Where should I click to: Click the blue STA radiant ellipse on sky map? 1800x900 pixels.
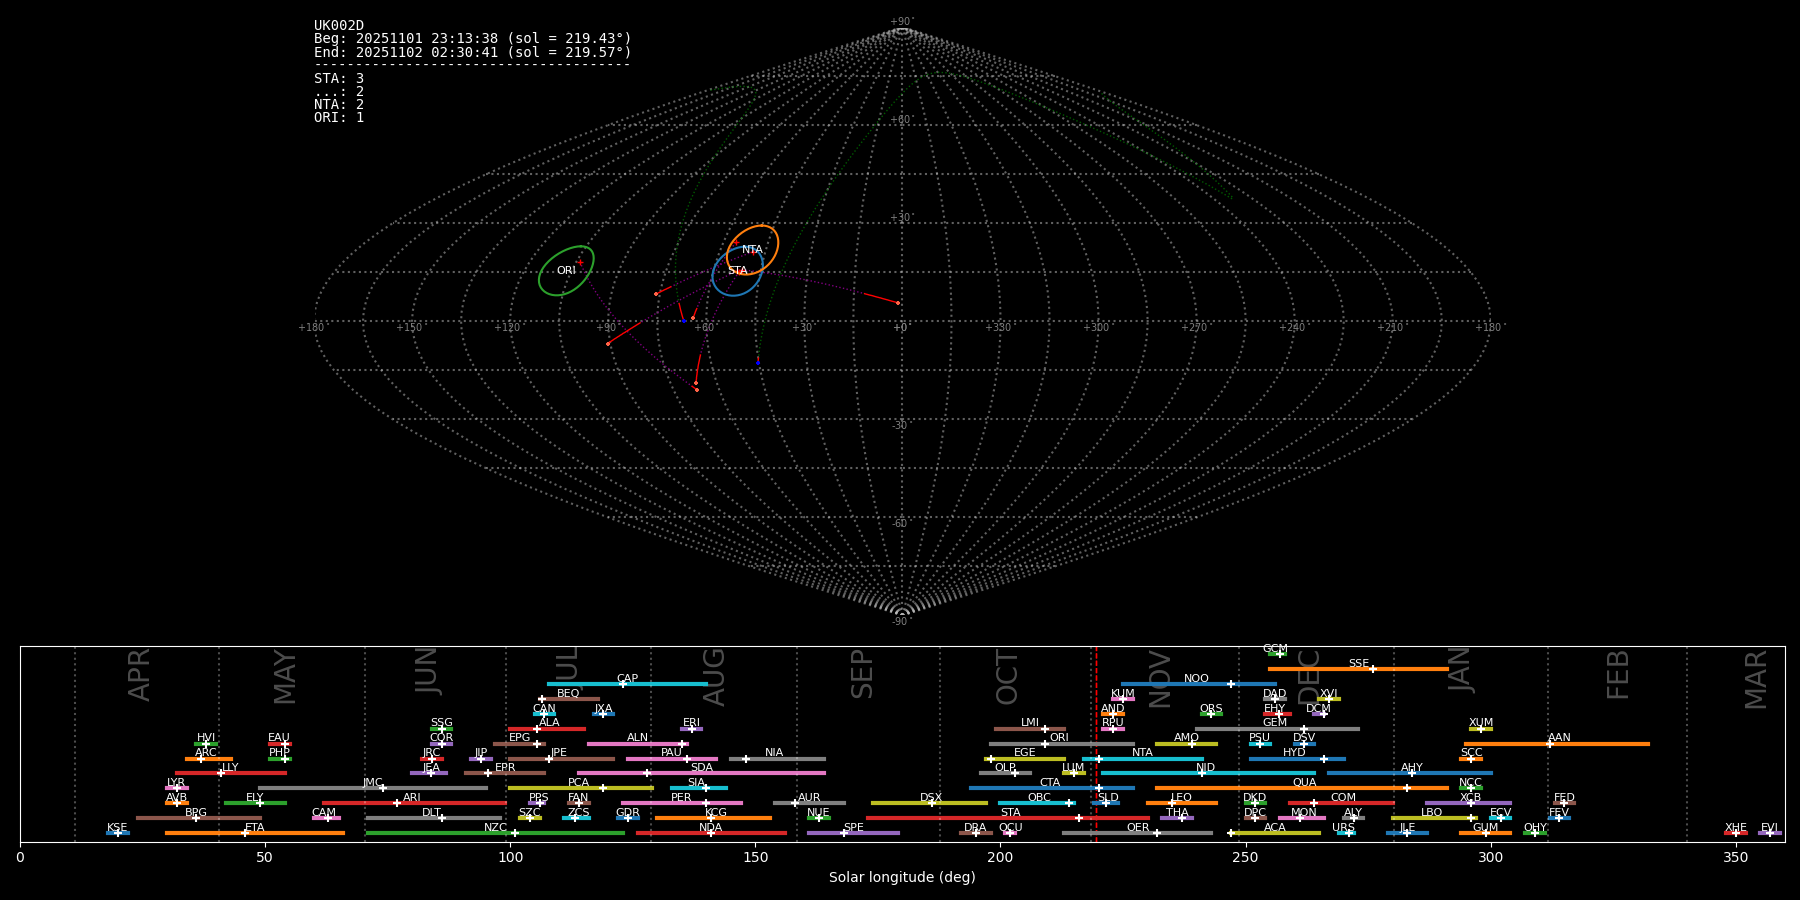738,271
